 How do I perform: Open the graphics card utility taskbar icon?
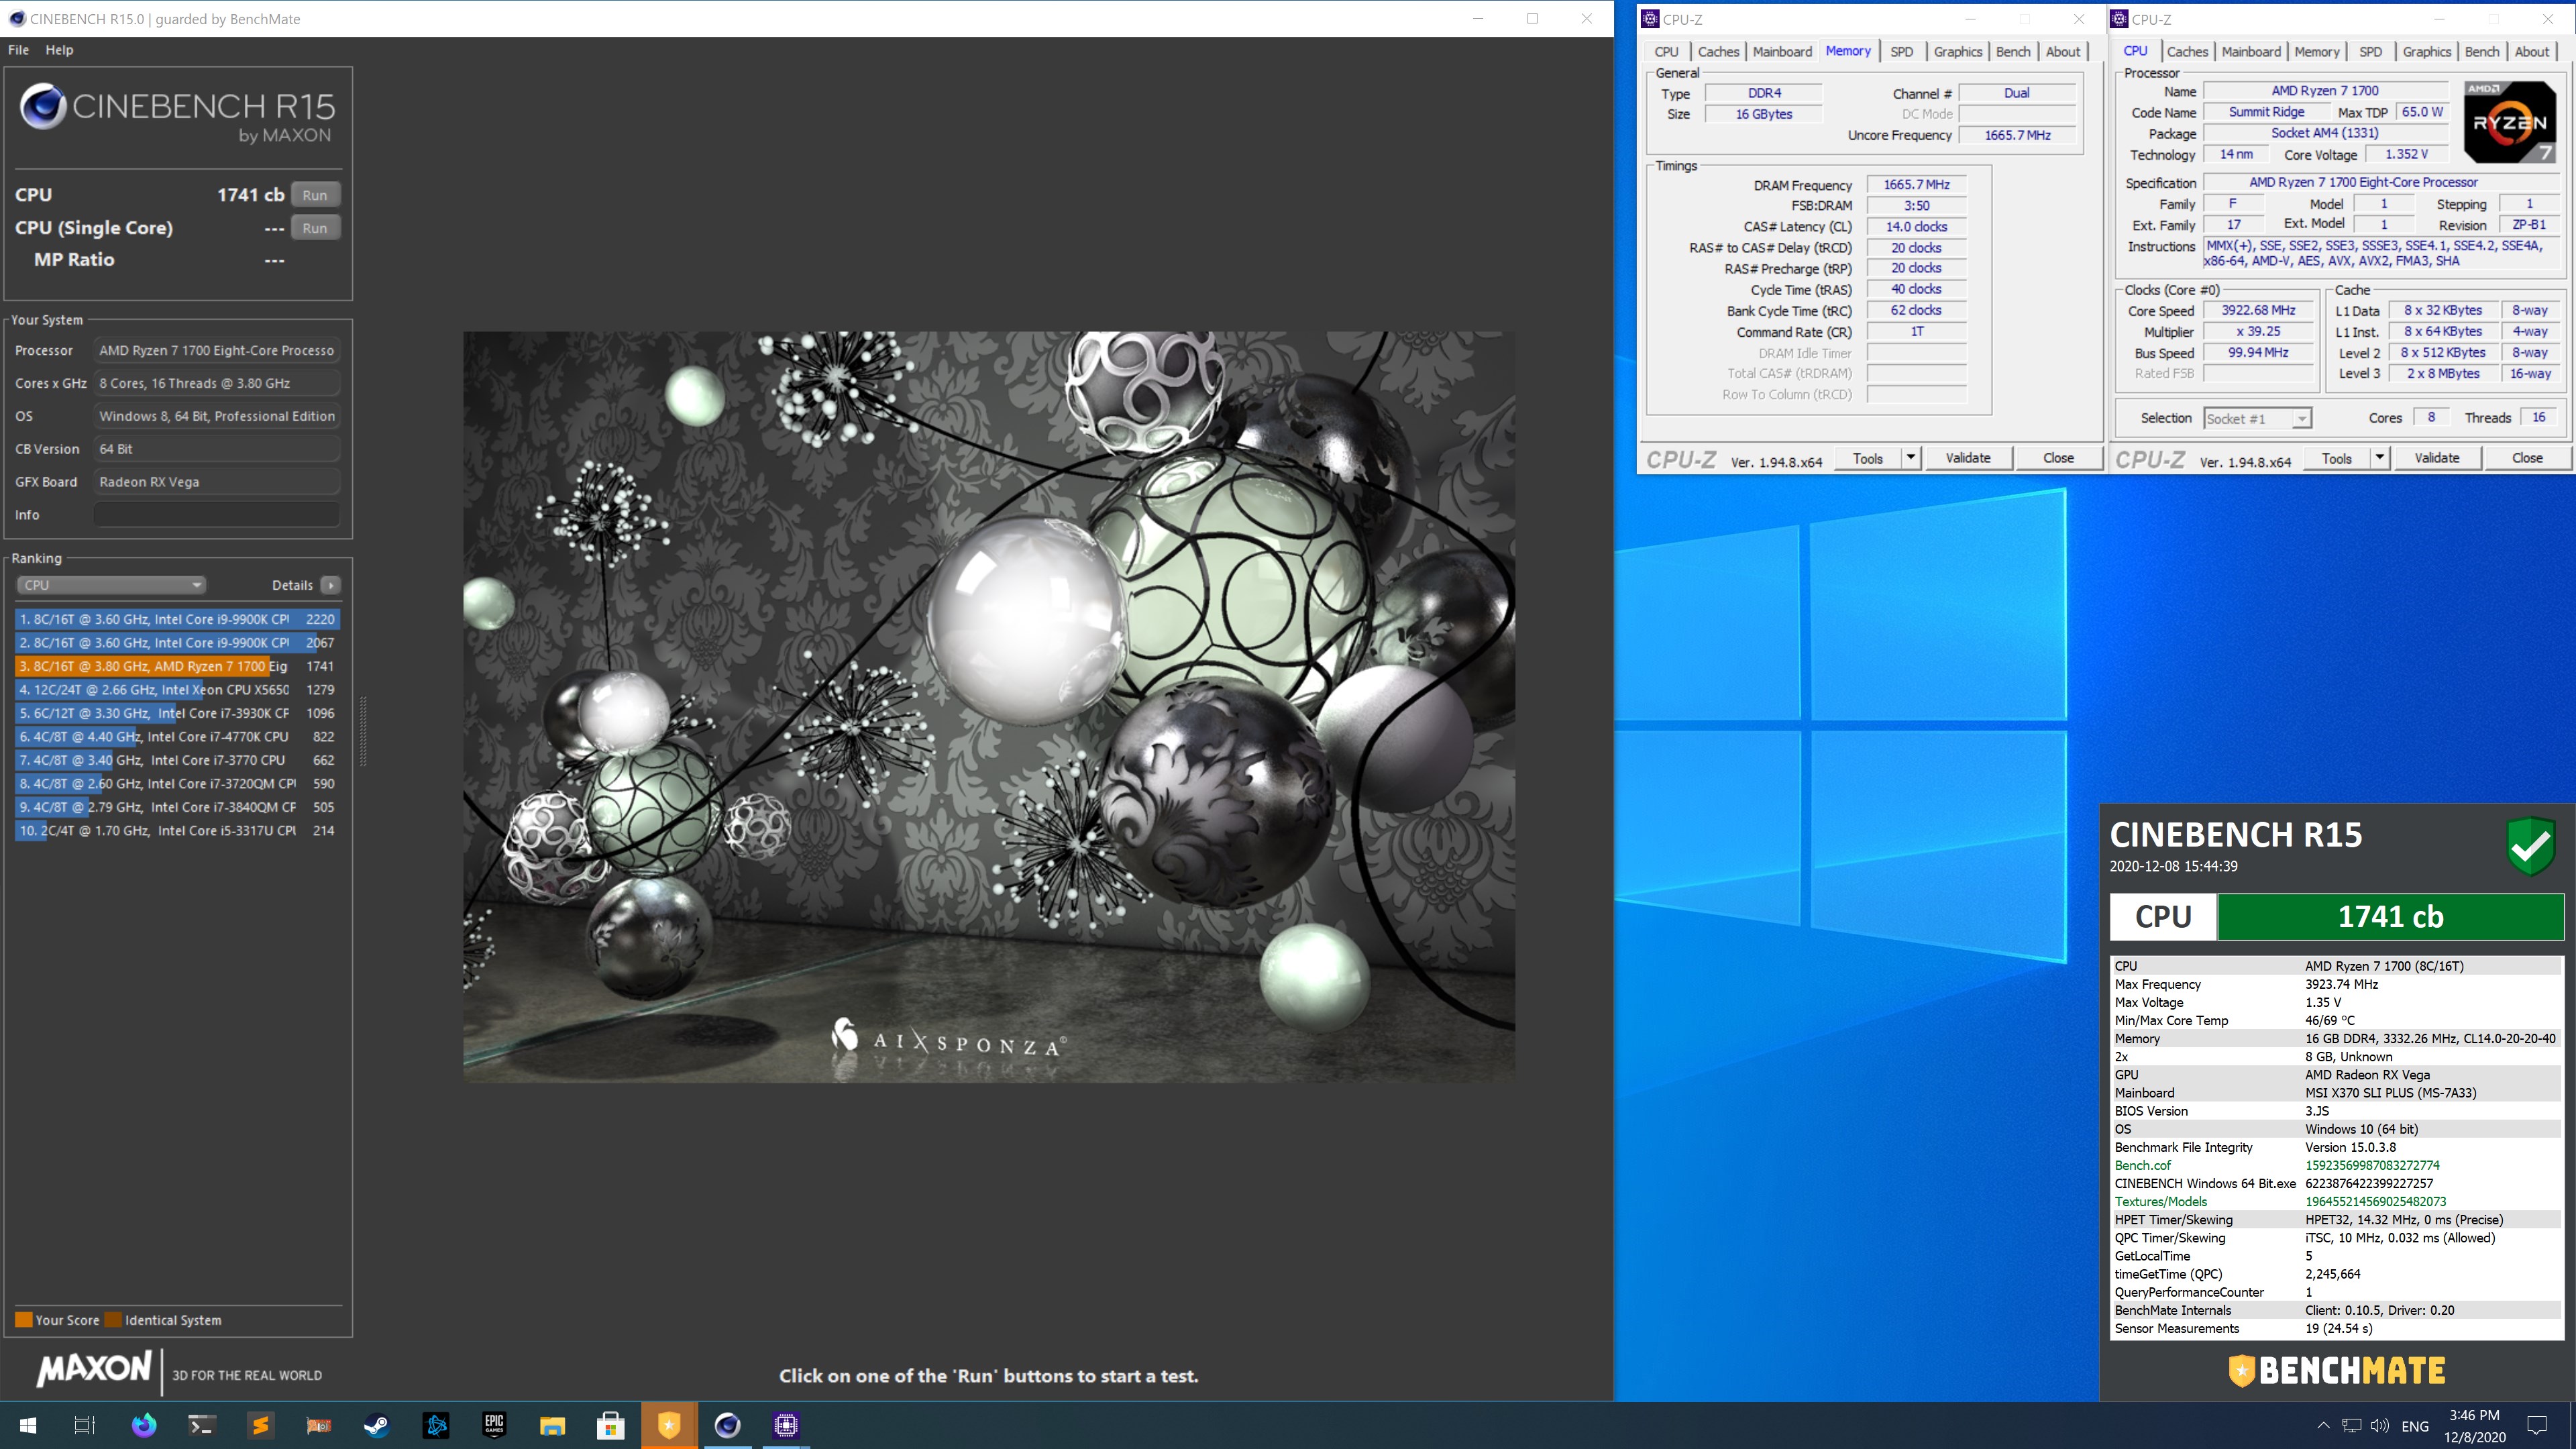319,1425
